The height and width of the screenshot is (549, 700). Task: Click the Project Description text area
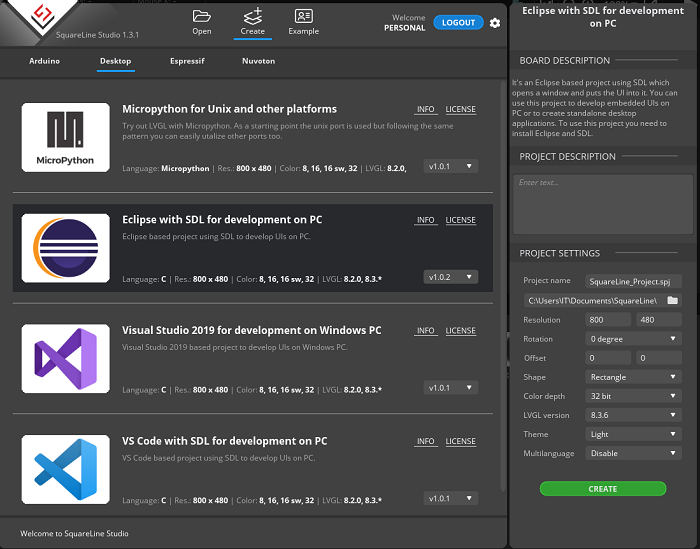(x=603, y=204)
